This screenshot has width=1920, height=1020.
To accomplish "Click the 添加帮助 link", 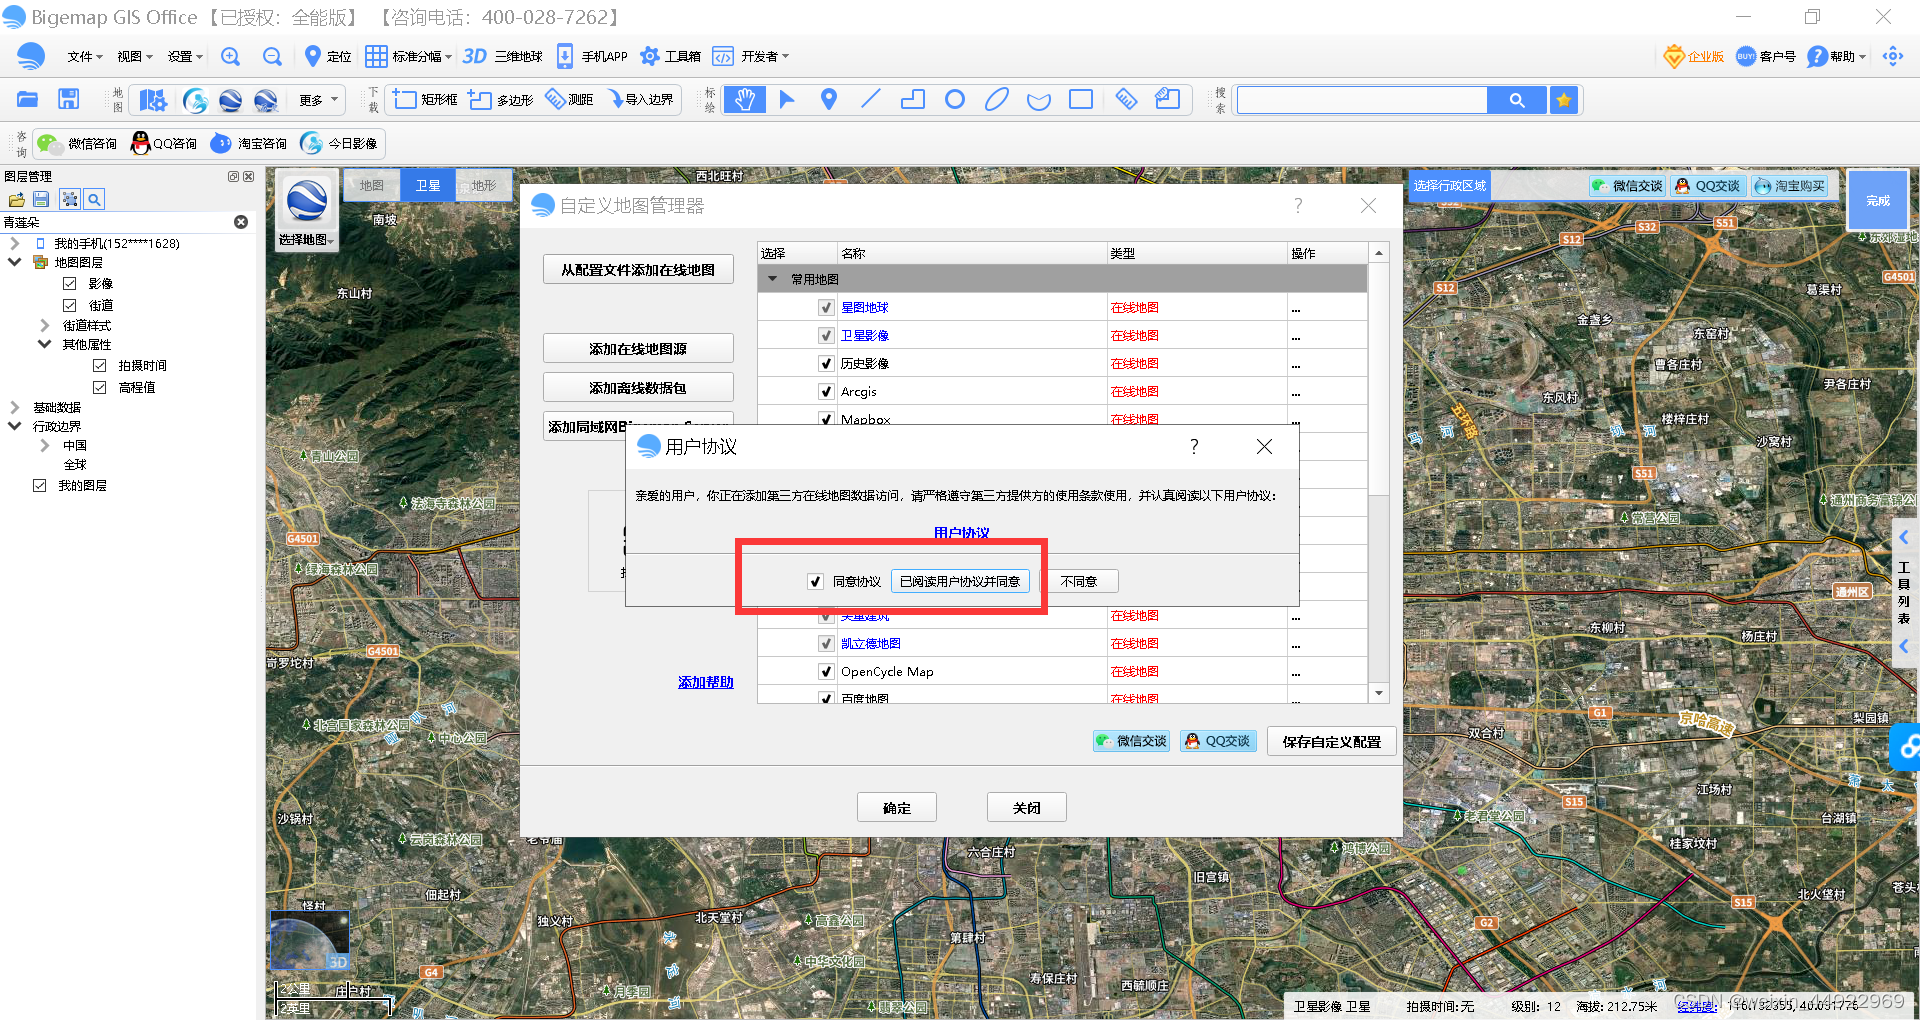I will pyautogui.click(x=706, y=682).
